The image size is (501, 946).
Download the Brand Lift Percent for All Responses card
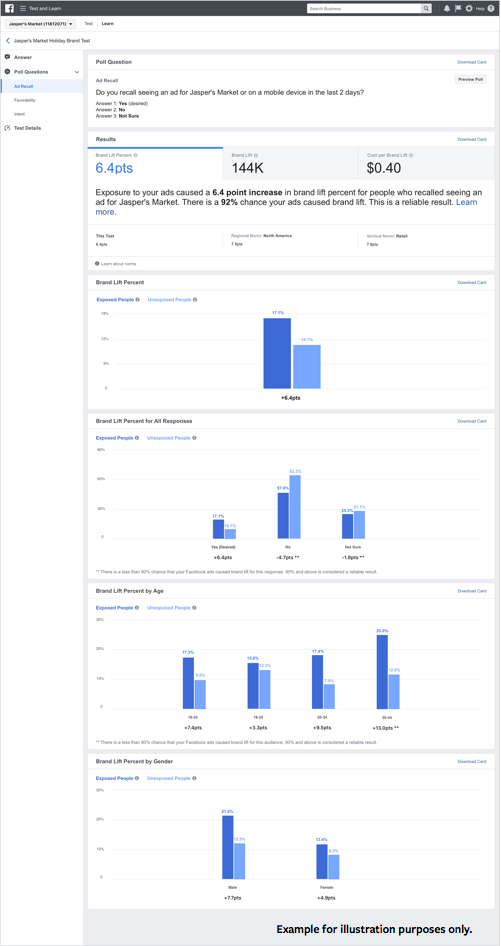tap(472, 421)
